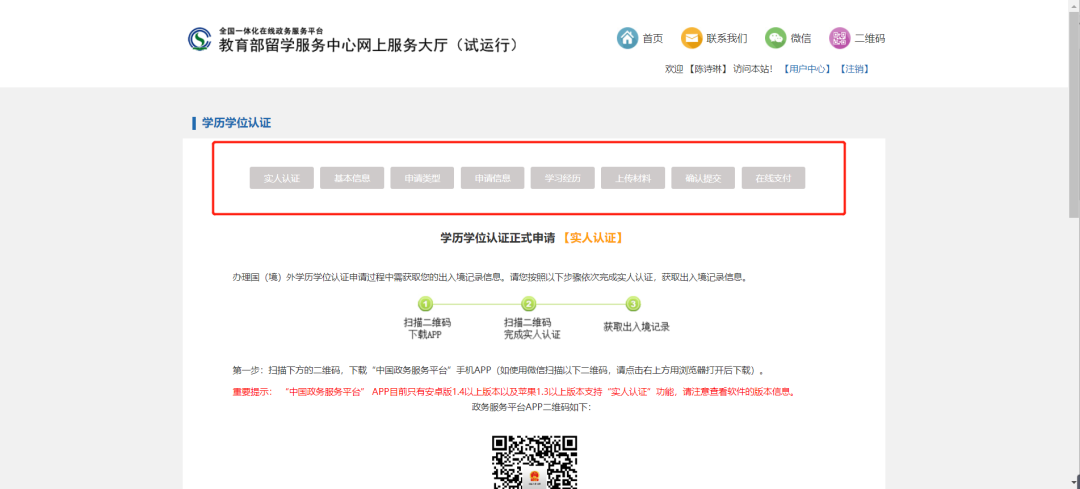Select the 上传材料 step tab
1080x489 pixels.
click(633, 178)
